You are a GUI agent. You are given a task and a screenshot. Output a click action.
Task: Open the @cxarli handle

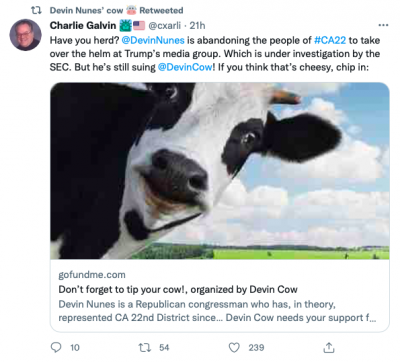[x=165, y=25]
